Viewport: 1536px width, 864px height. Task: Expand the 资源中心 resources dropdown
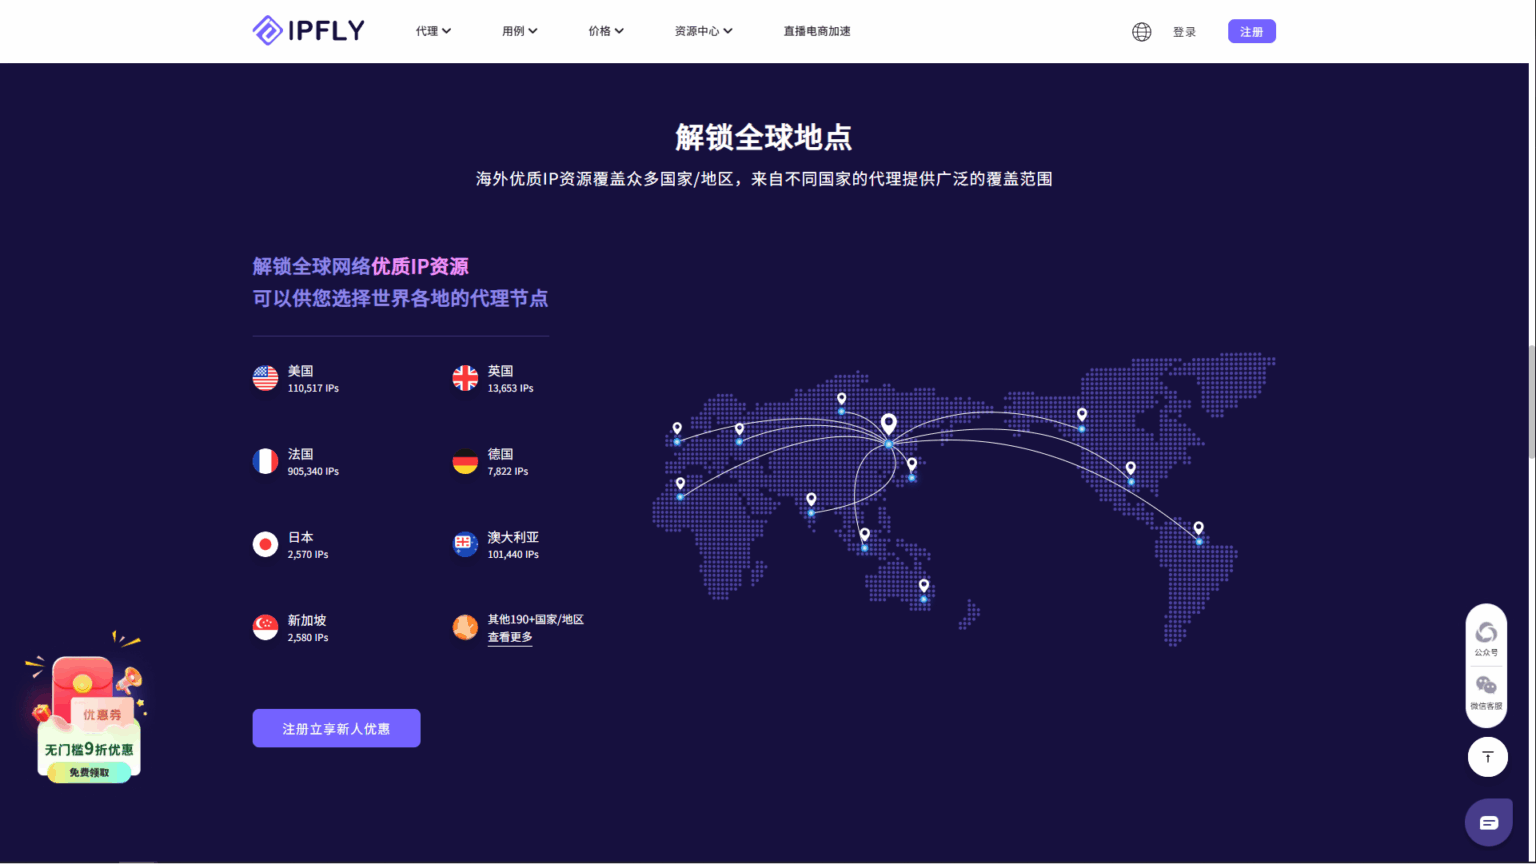tap(703, 30)
